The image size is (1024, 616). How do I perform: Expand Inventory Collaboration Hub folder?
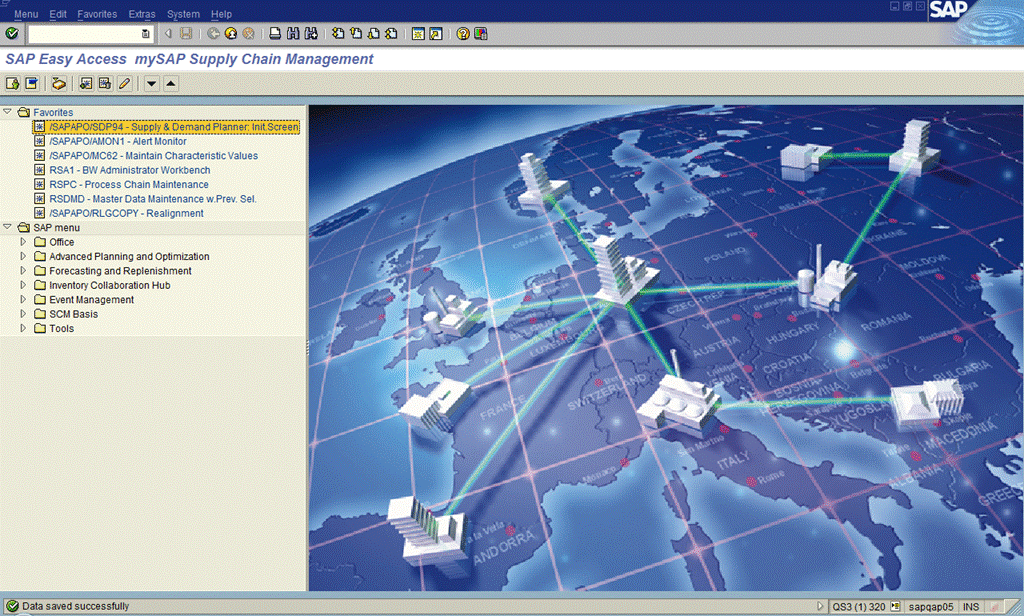23,285
